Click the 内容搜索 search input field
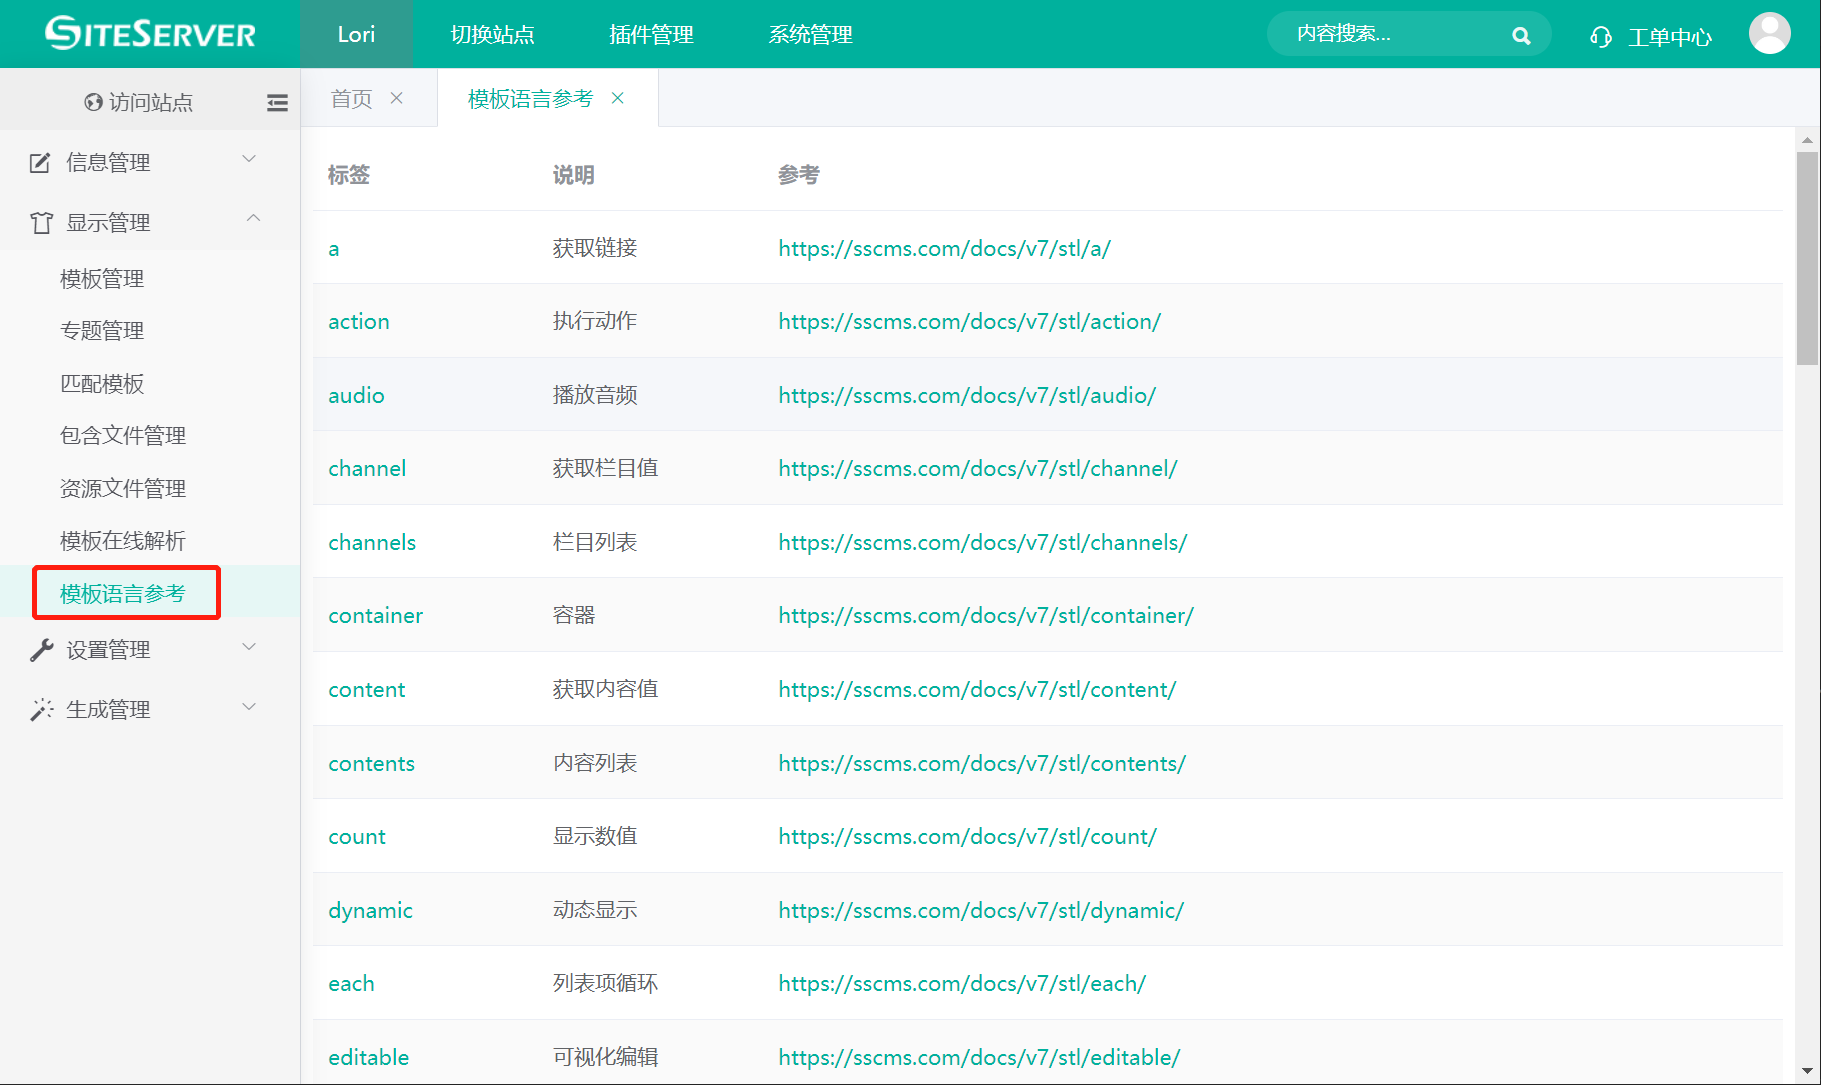The height and width of the screenshot is (1085, 1821). tap(1390, 34)
